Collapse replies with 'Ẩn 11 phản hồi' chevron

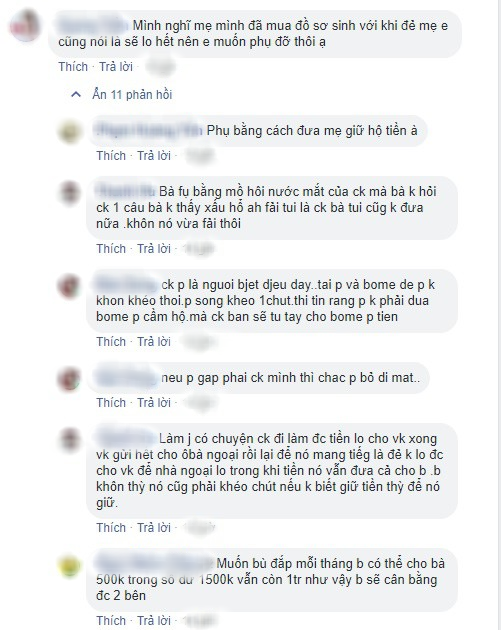(x=76, y=95)
